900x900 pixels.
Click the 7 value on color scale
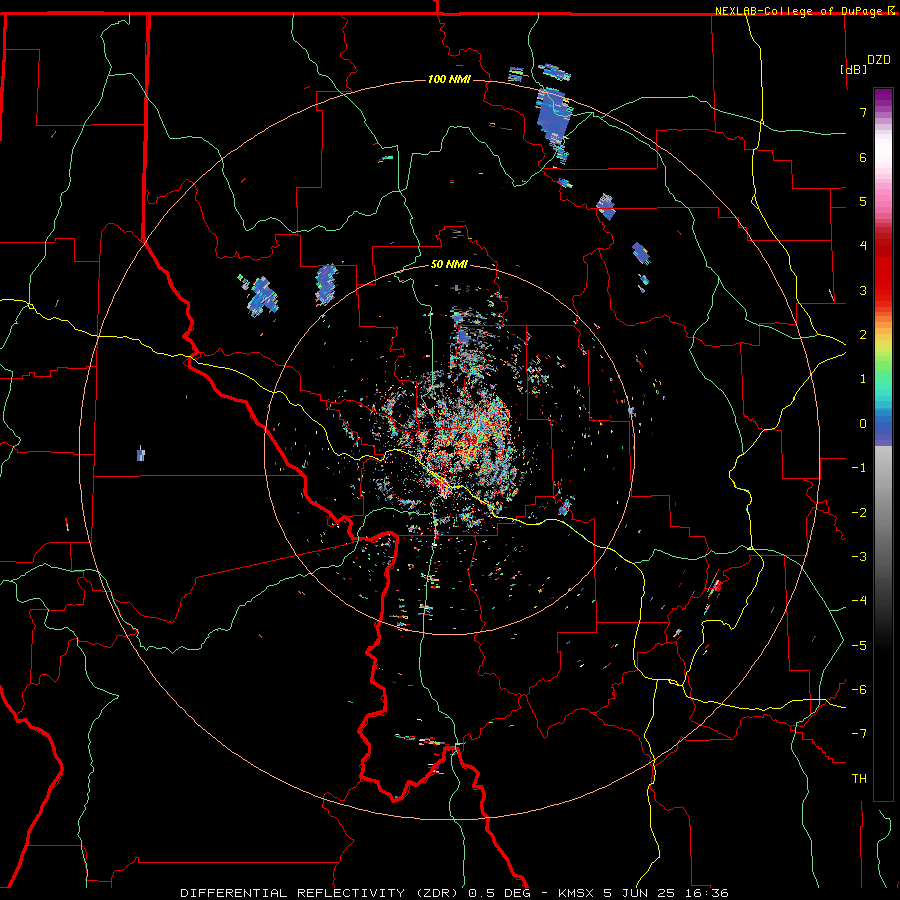coord(863,112)
